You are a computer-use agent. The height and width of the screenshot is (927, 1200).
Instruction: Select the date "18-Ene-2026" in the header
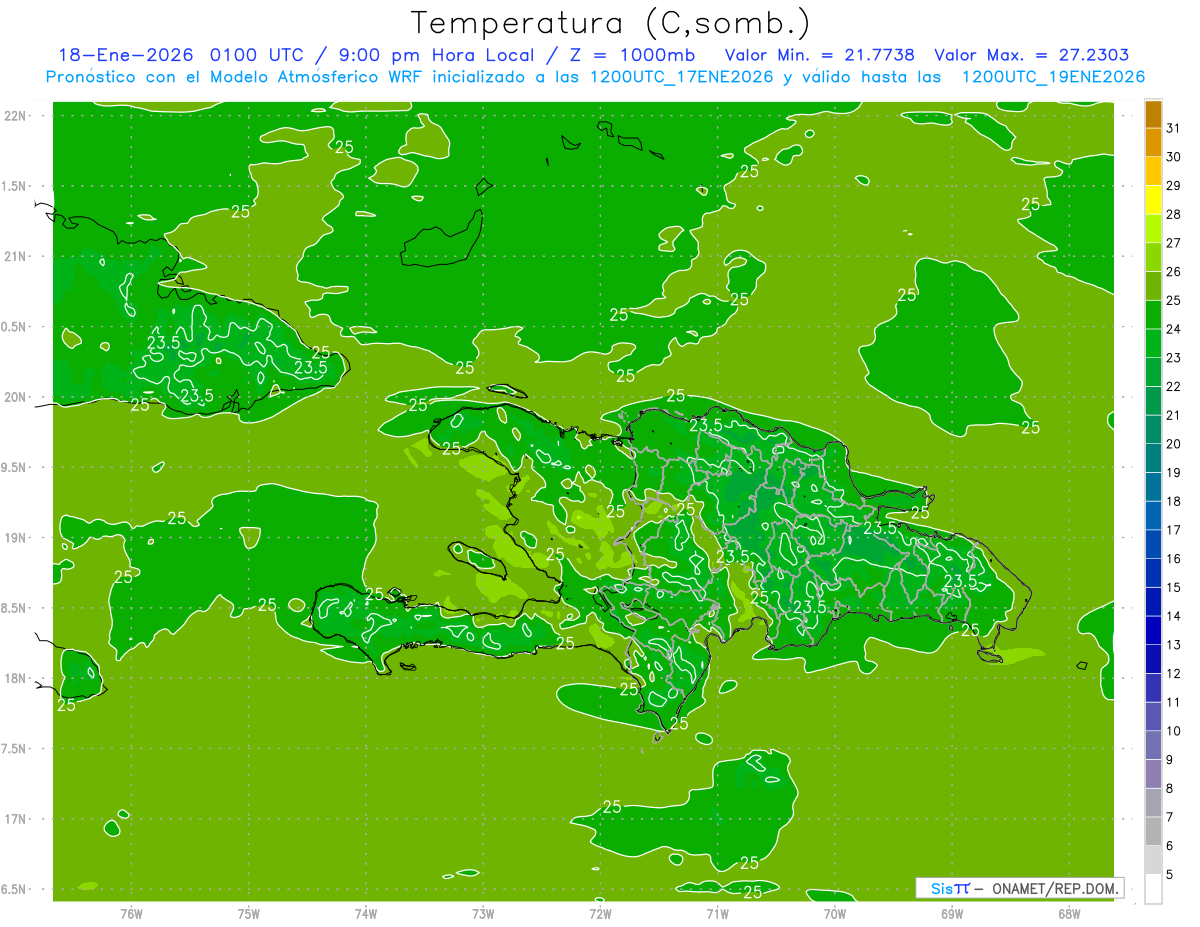(x=126, y=55)
